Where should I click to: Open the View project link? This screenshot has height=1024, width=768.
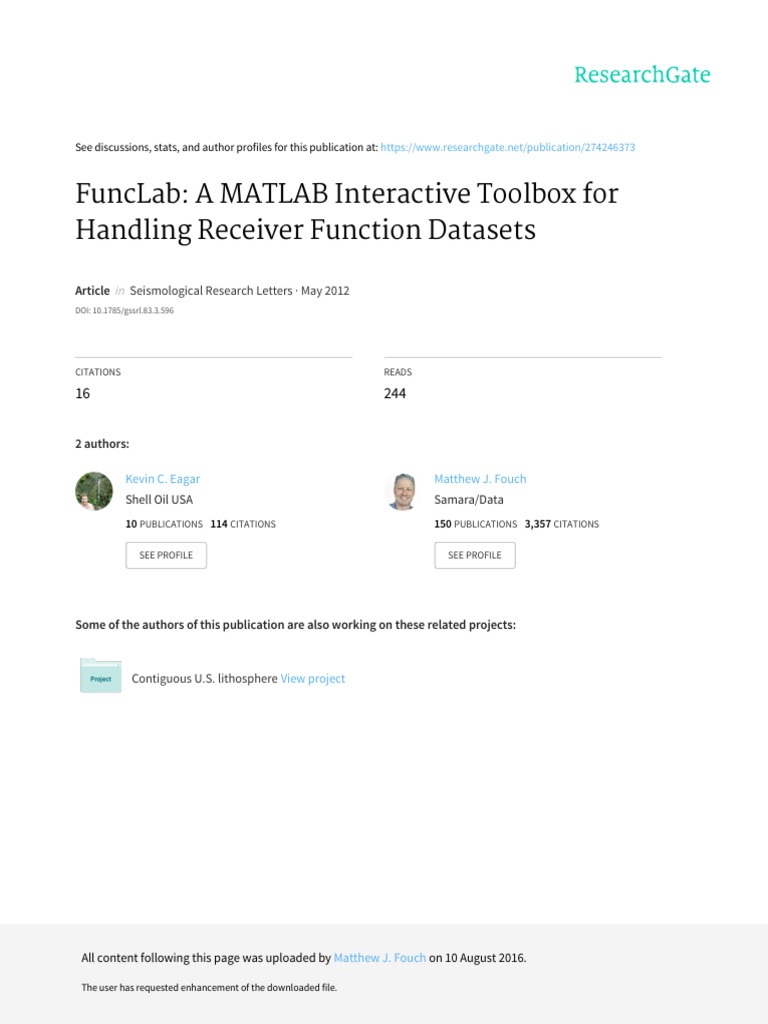click(x=313, y=678)
